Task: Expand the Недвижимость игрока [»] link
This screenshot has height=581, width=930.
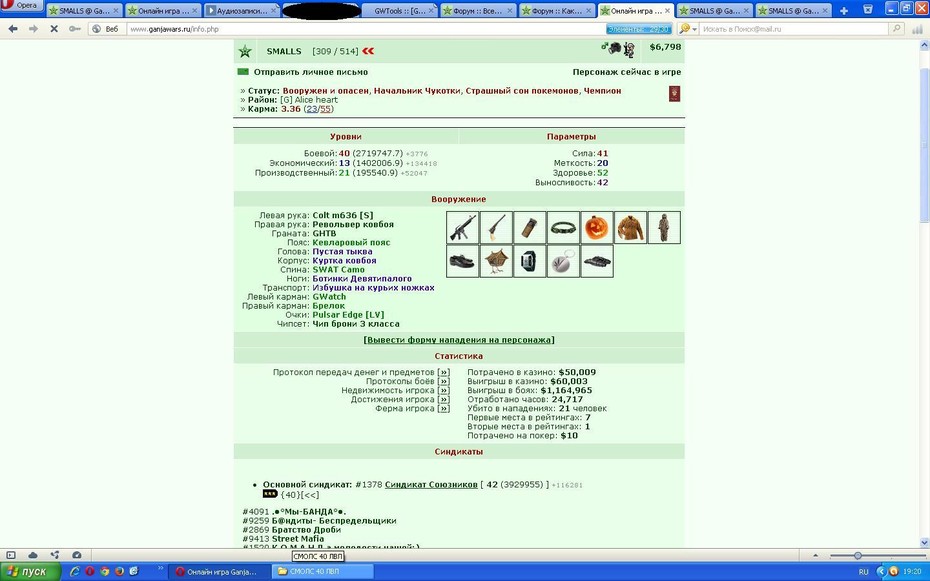Action: tap(444, 390)
